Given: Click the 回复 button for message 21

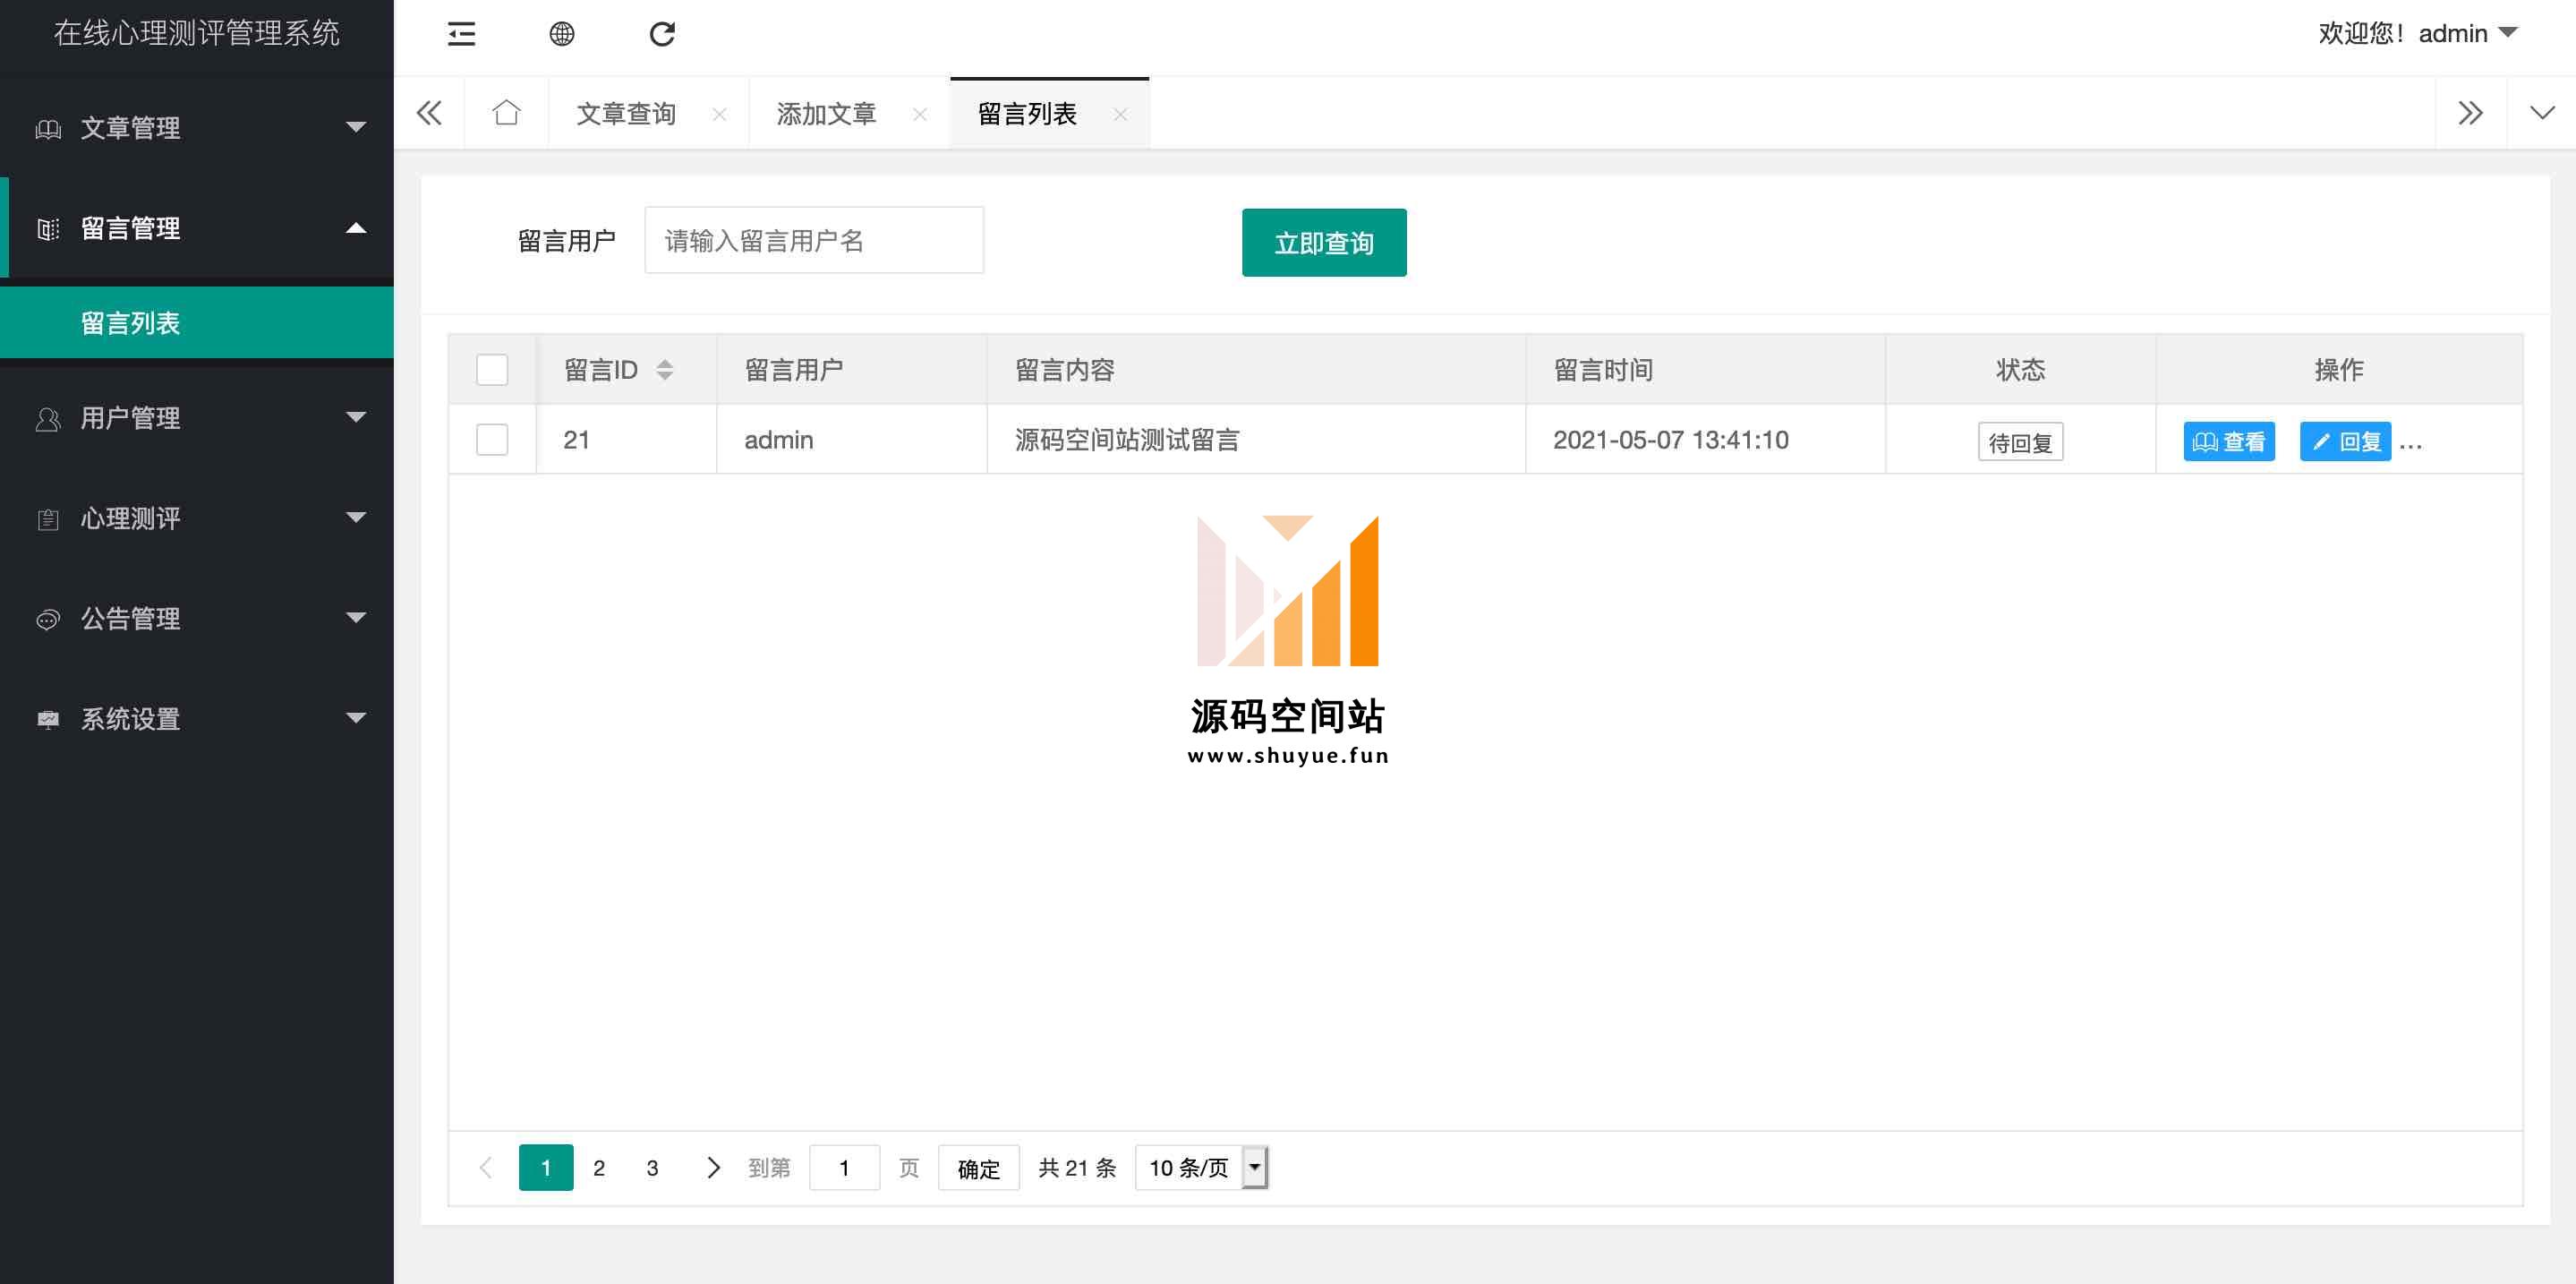Looking at the screenshot, I should coord(2345,441).
